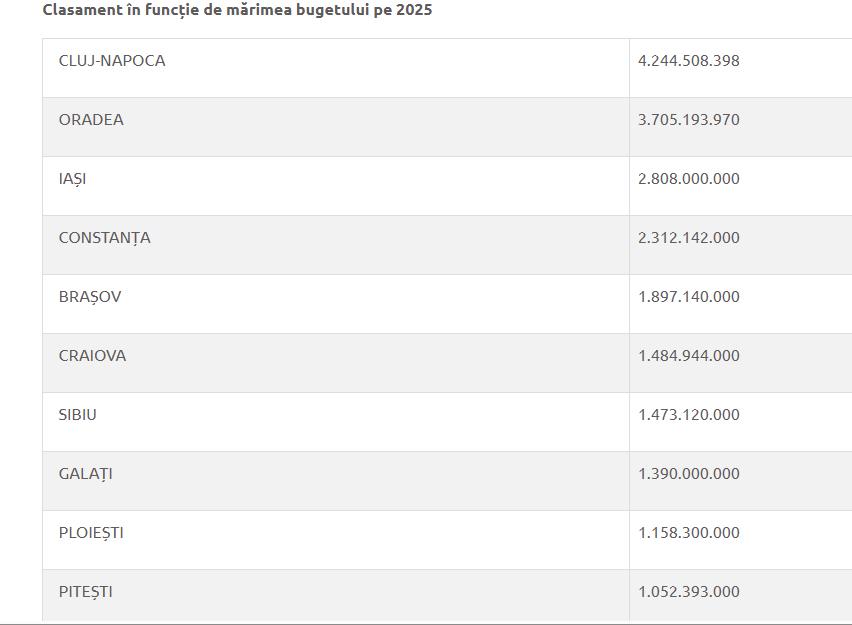
Task: Click Craiova's budget 1.484.944.000
Action: coord(689,356)
